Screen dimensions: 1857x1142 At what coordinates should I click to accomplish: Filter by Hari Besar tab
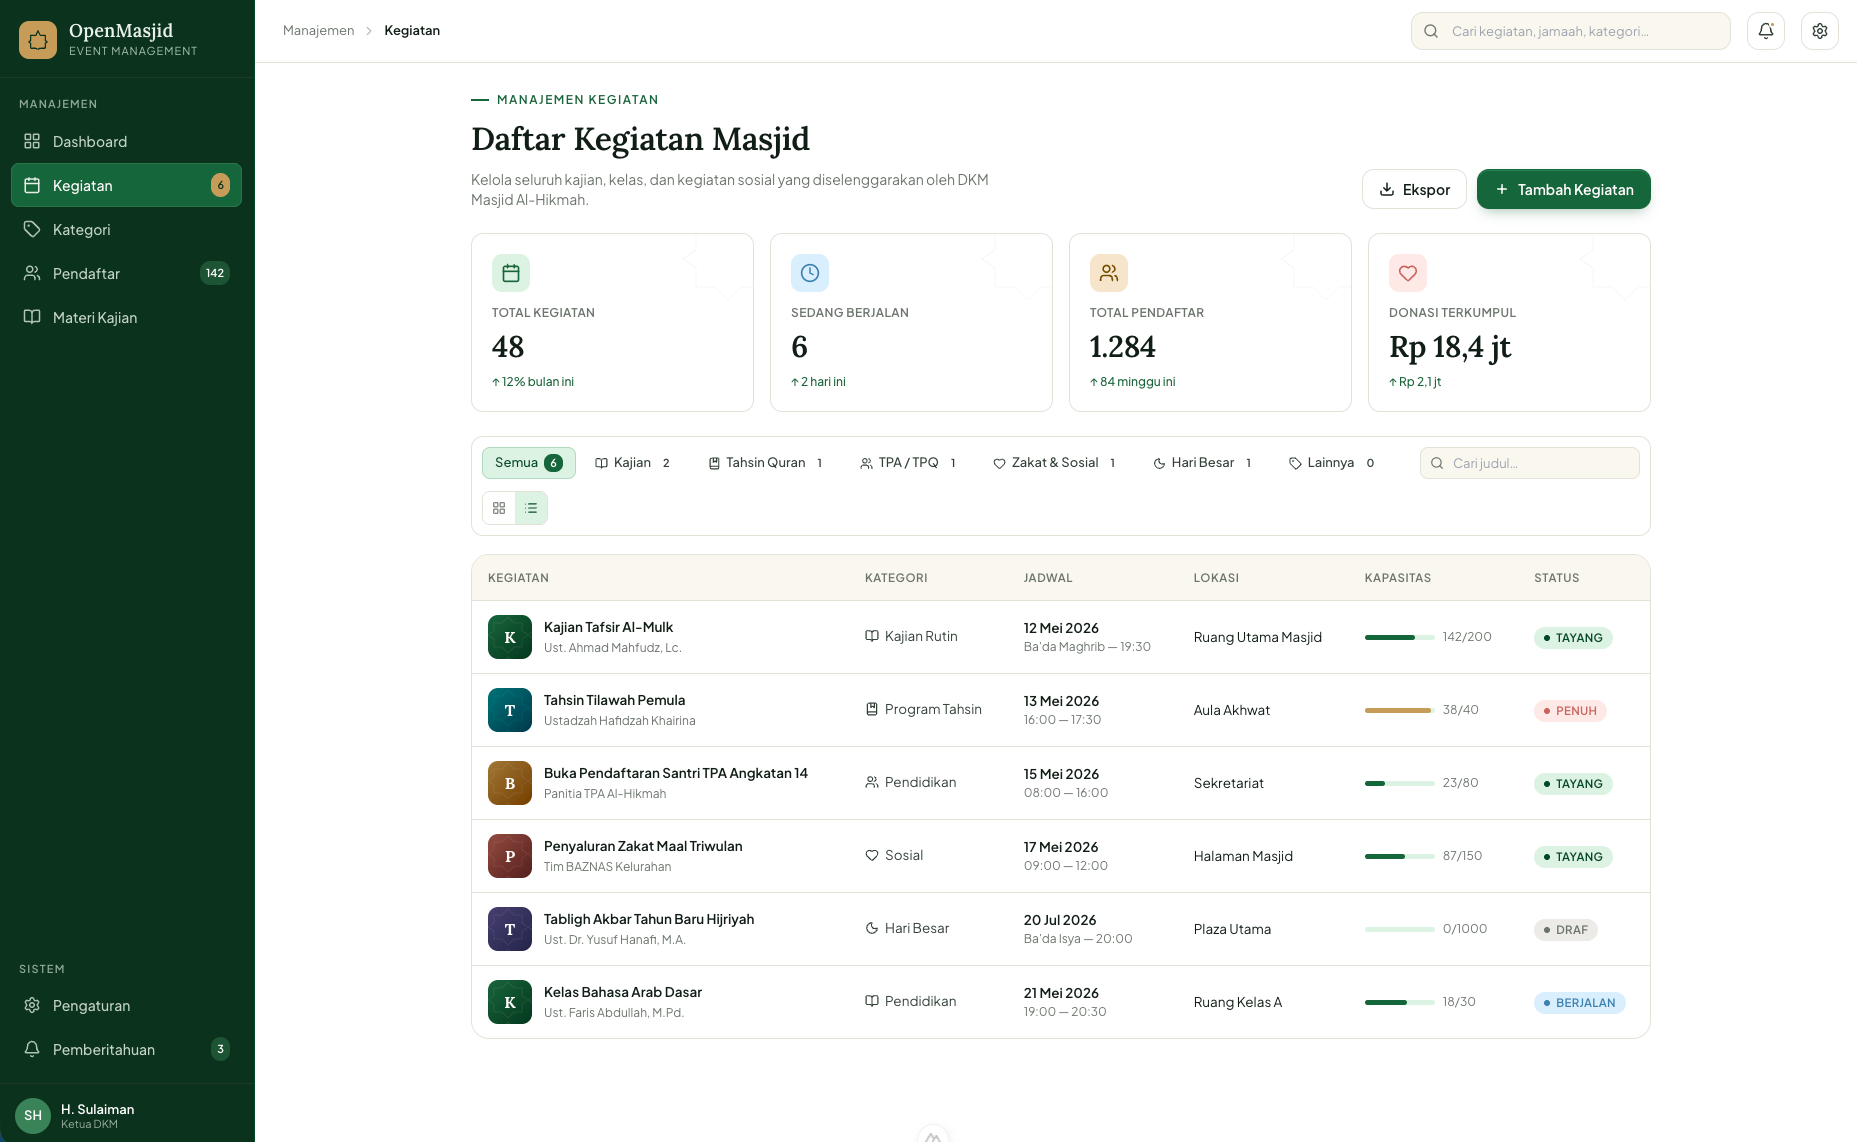tap(1202, 463)
